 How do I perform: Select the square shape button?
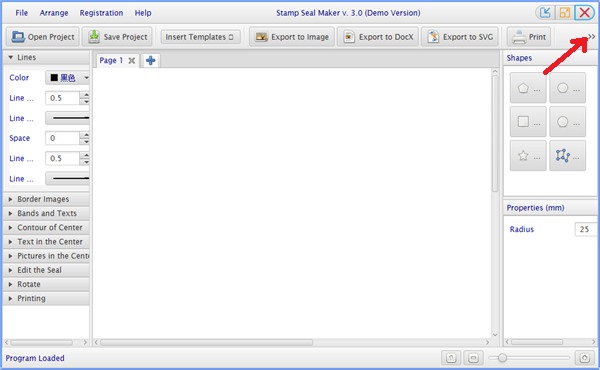(x=528, y=122)
